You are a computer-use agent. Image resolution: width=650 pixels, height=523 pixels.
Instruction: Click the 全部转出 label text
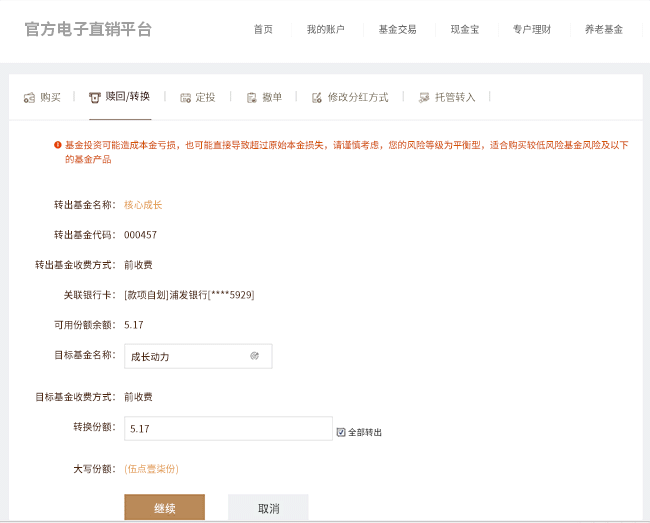coord(365,432)
